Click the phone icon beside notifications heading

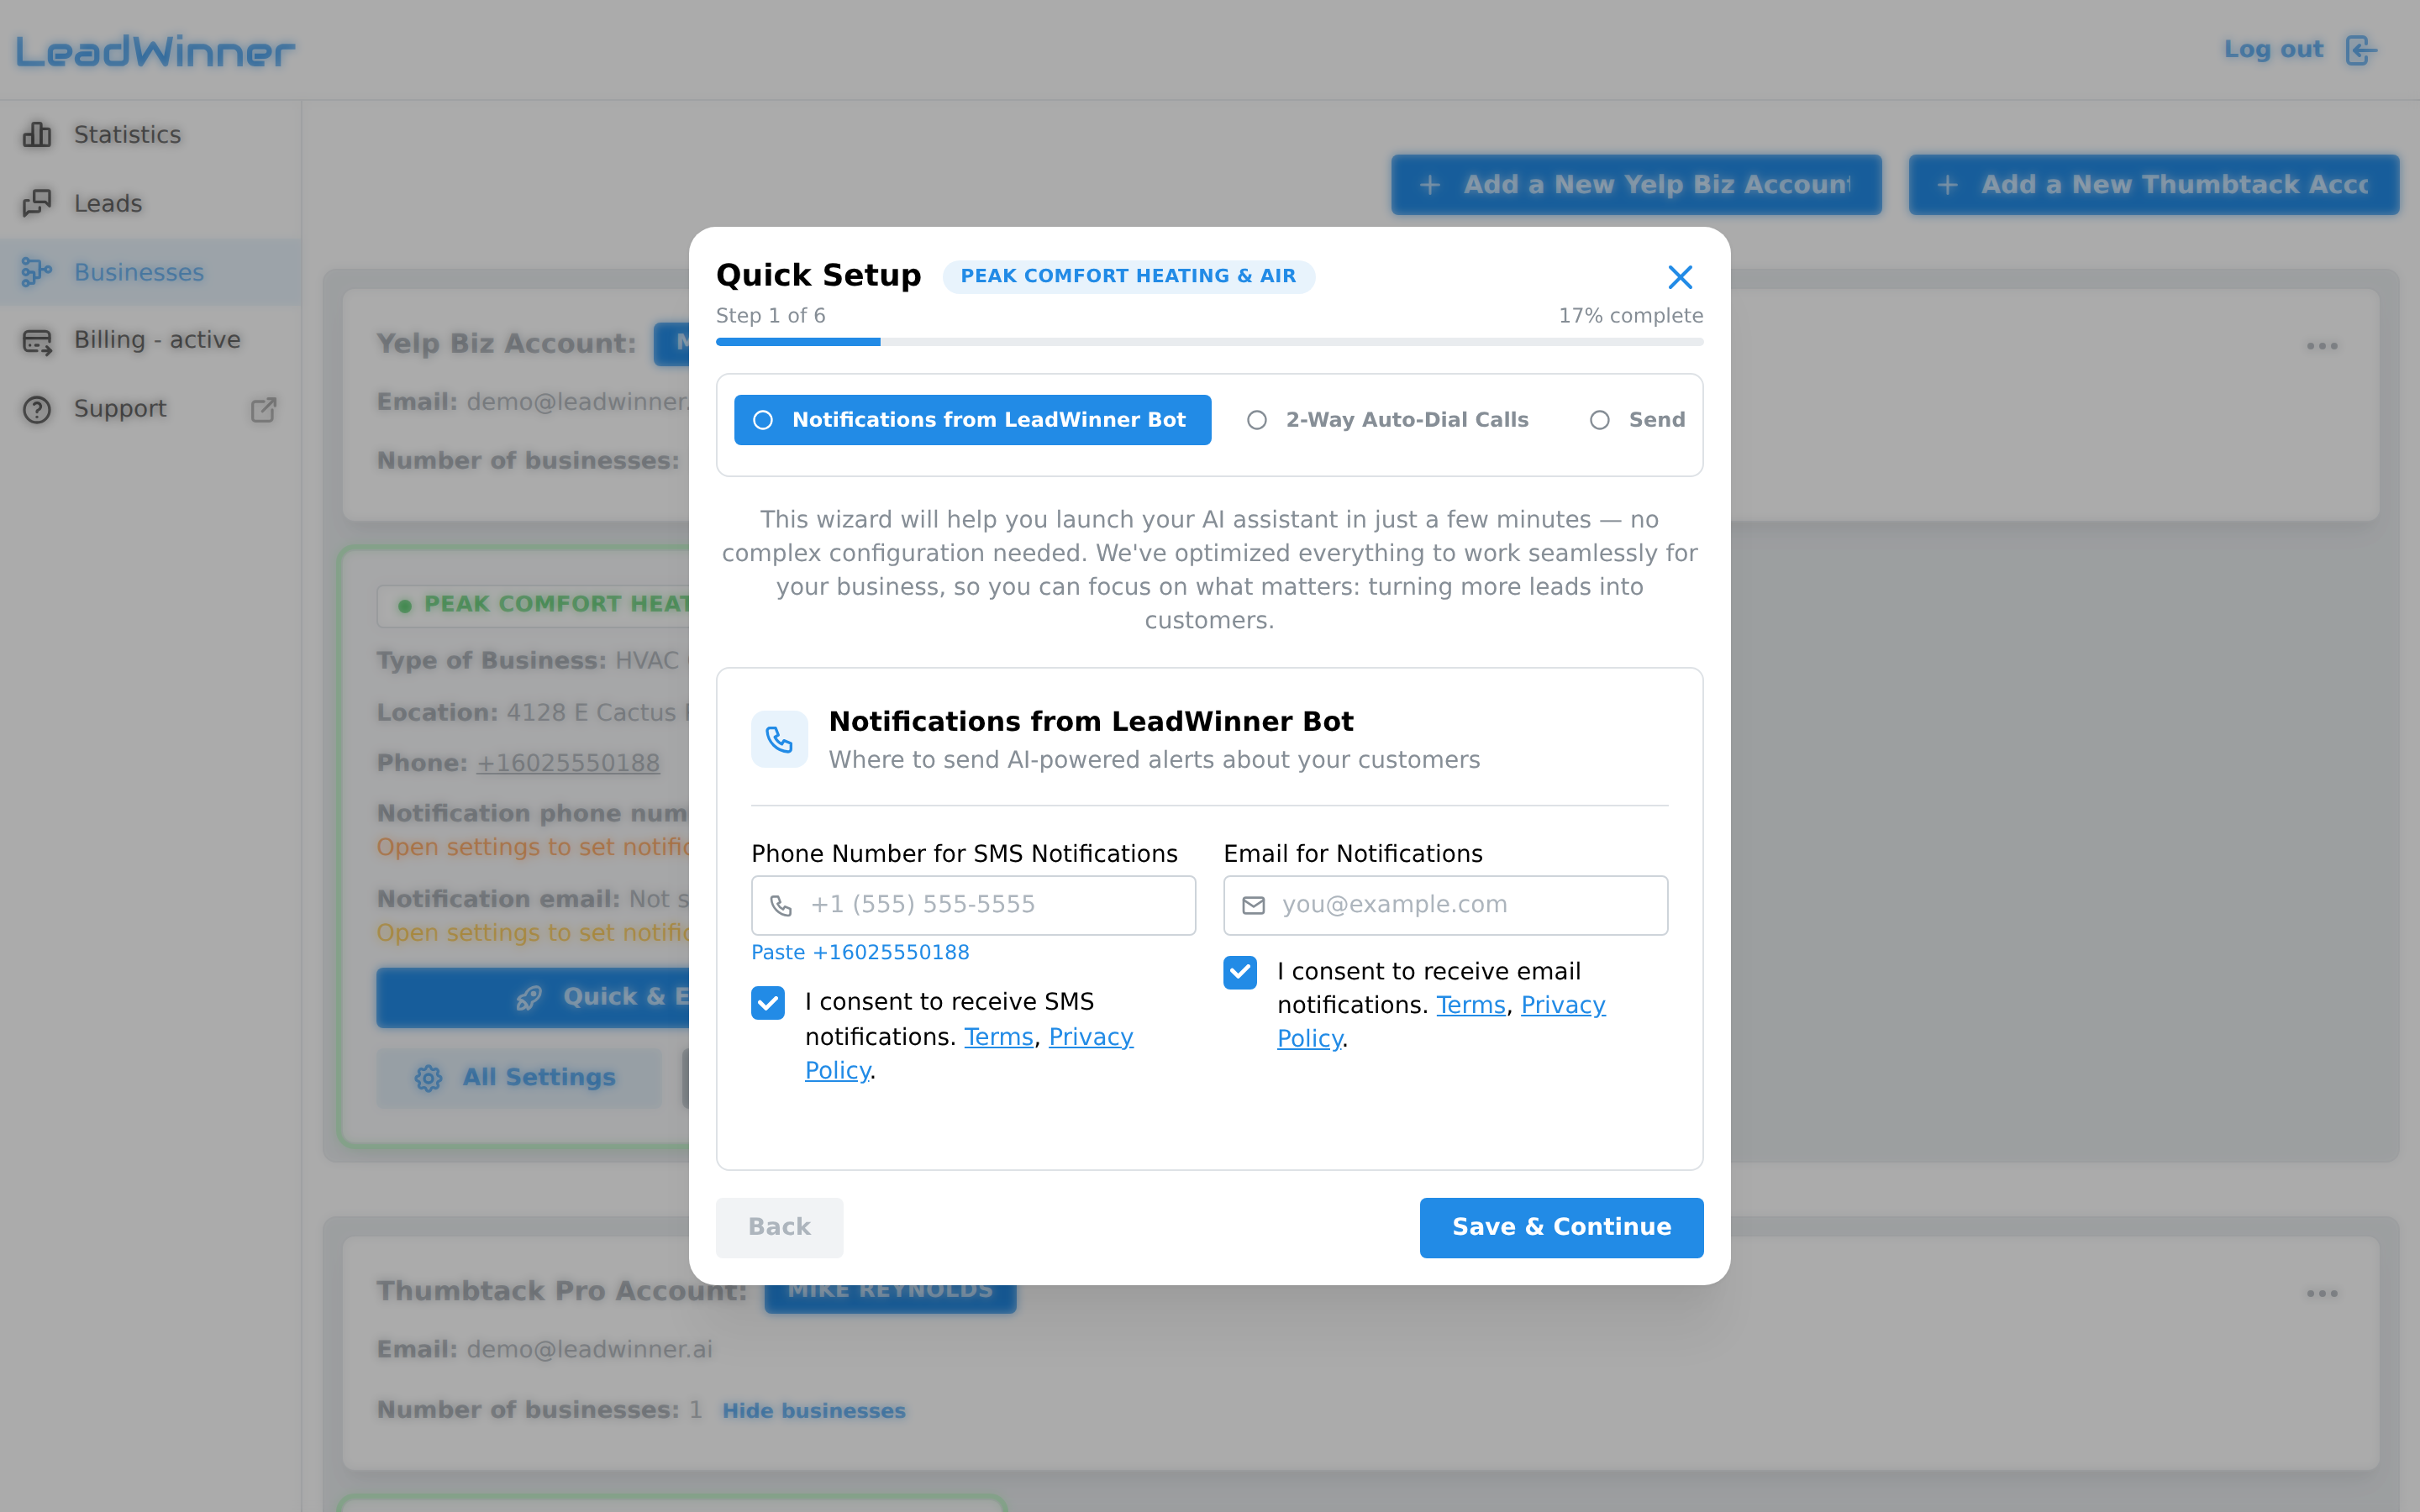779,739
